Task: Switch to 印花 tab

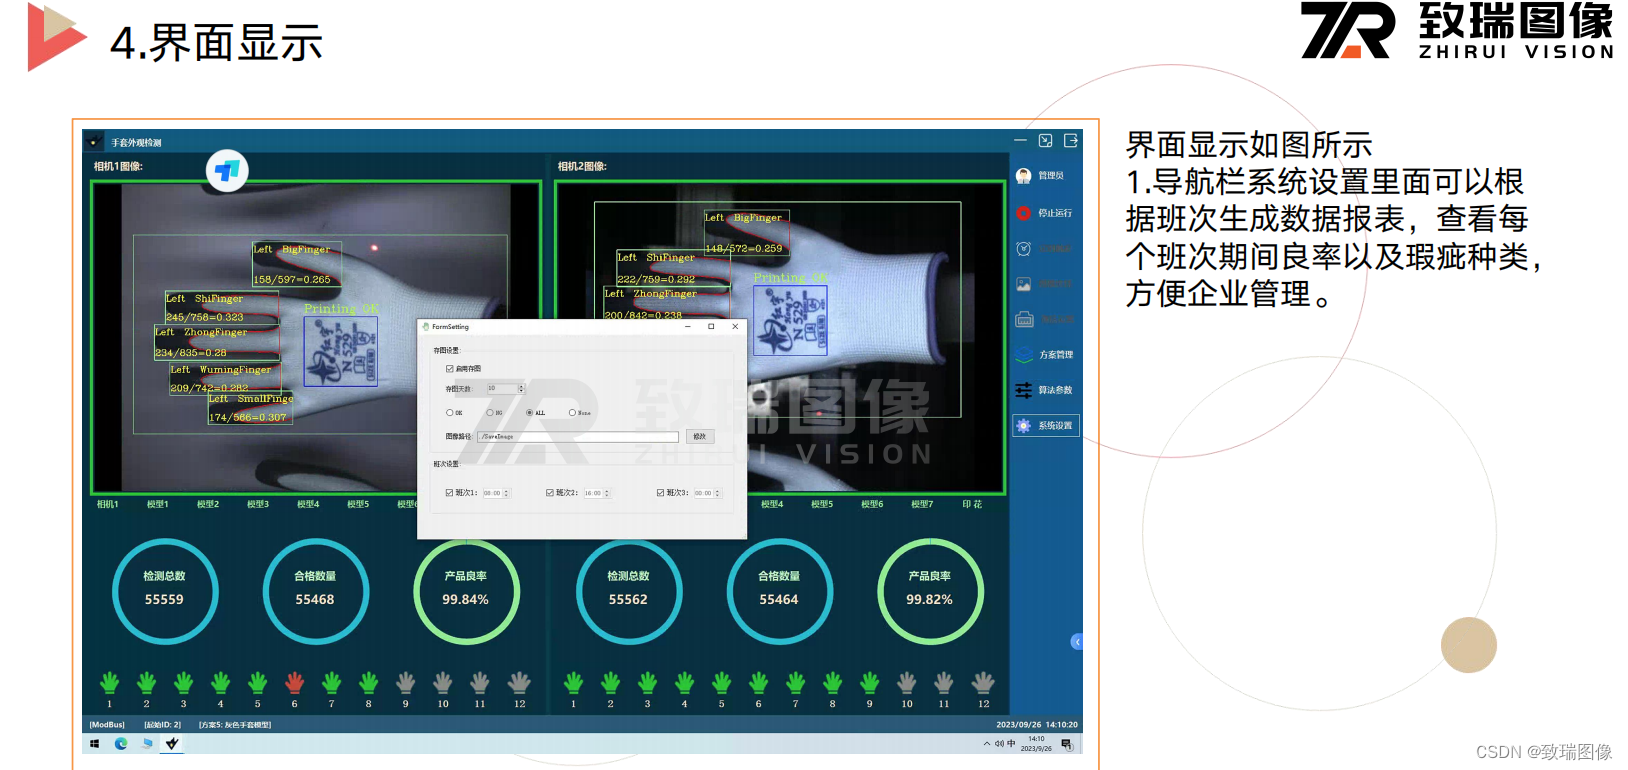Action: (972, 505)
